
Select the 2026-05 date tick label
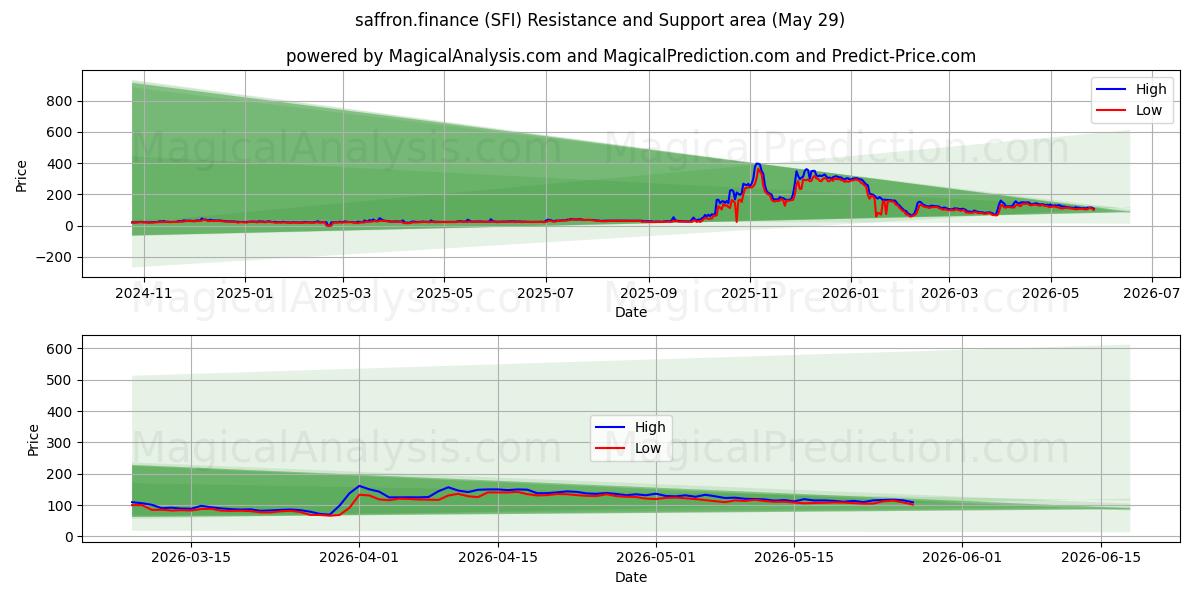(x=1050, y=294)
